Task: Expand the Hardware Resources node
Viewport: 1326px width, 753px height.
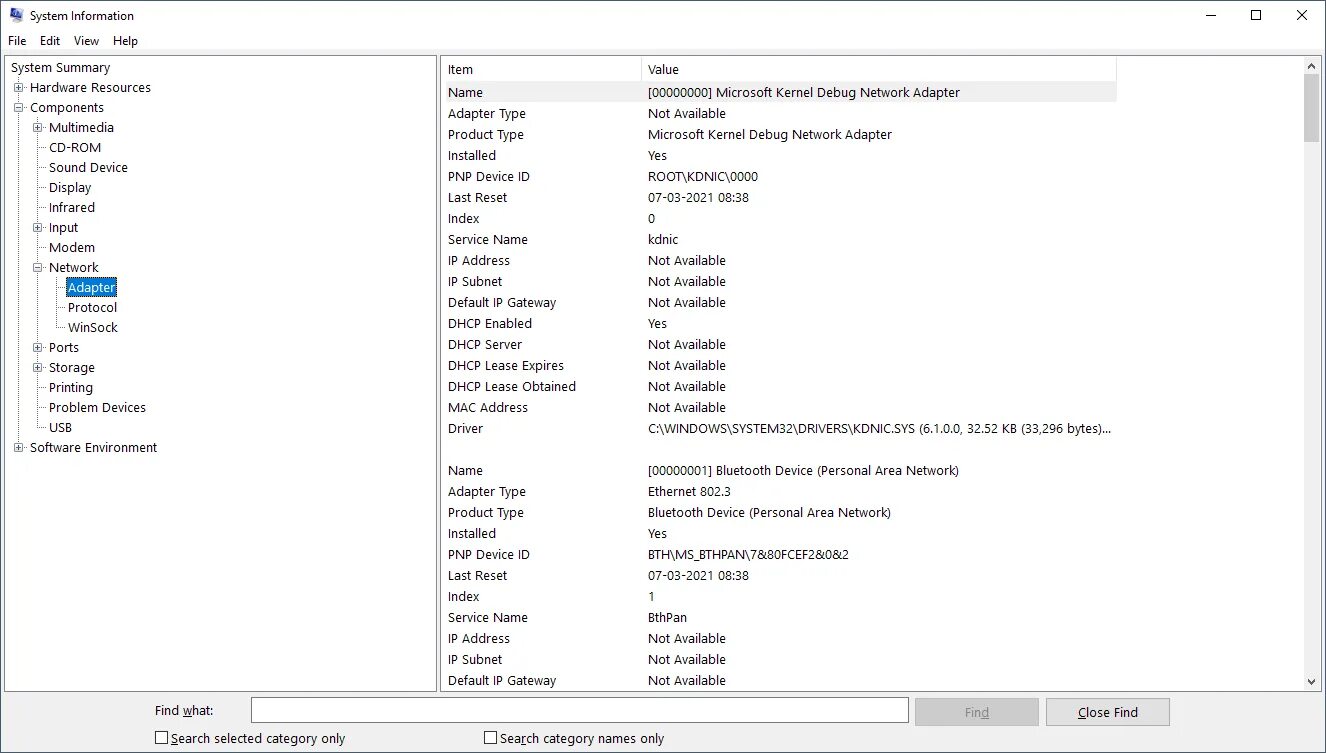Action: tap(18, 88)
